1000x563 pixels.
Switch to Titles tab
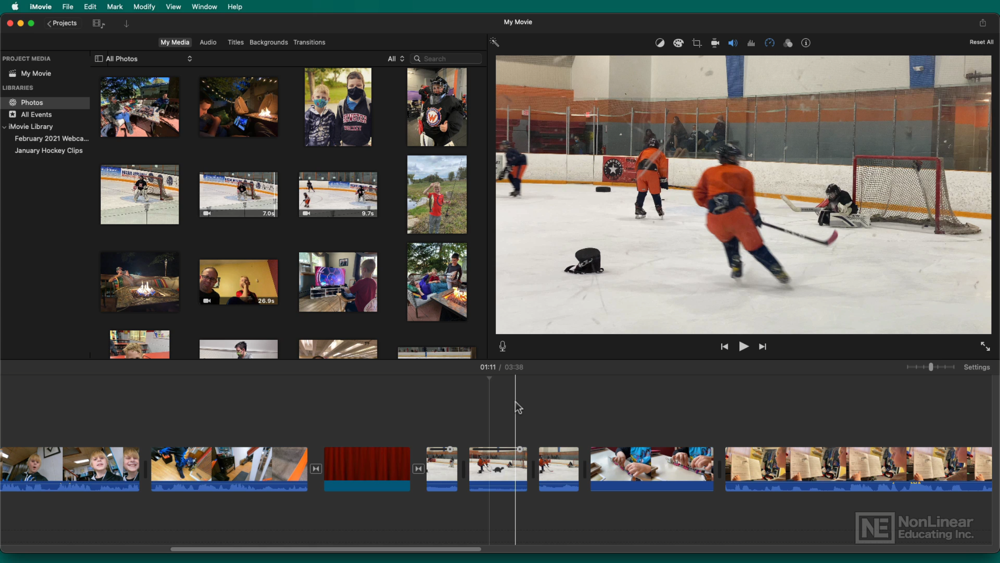click(235, 42)
